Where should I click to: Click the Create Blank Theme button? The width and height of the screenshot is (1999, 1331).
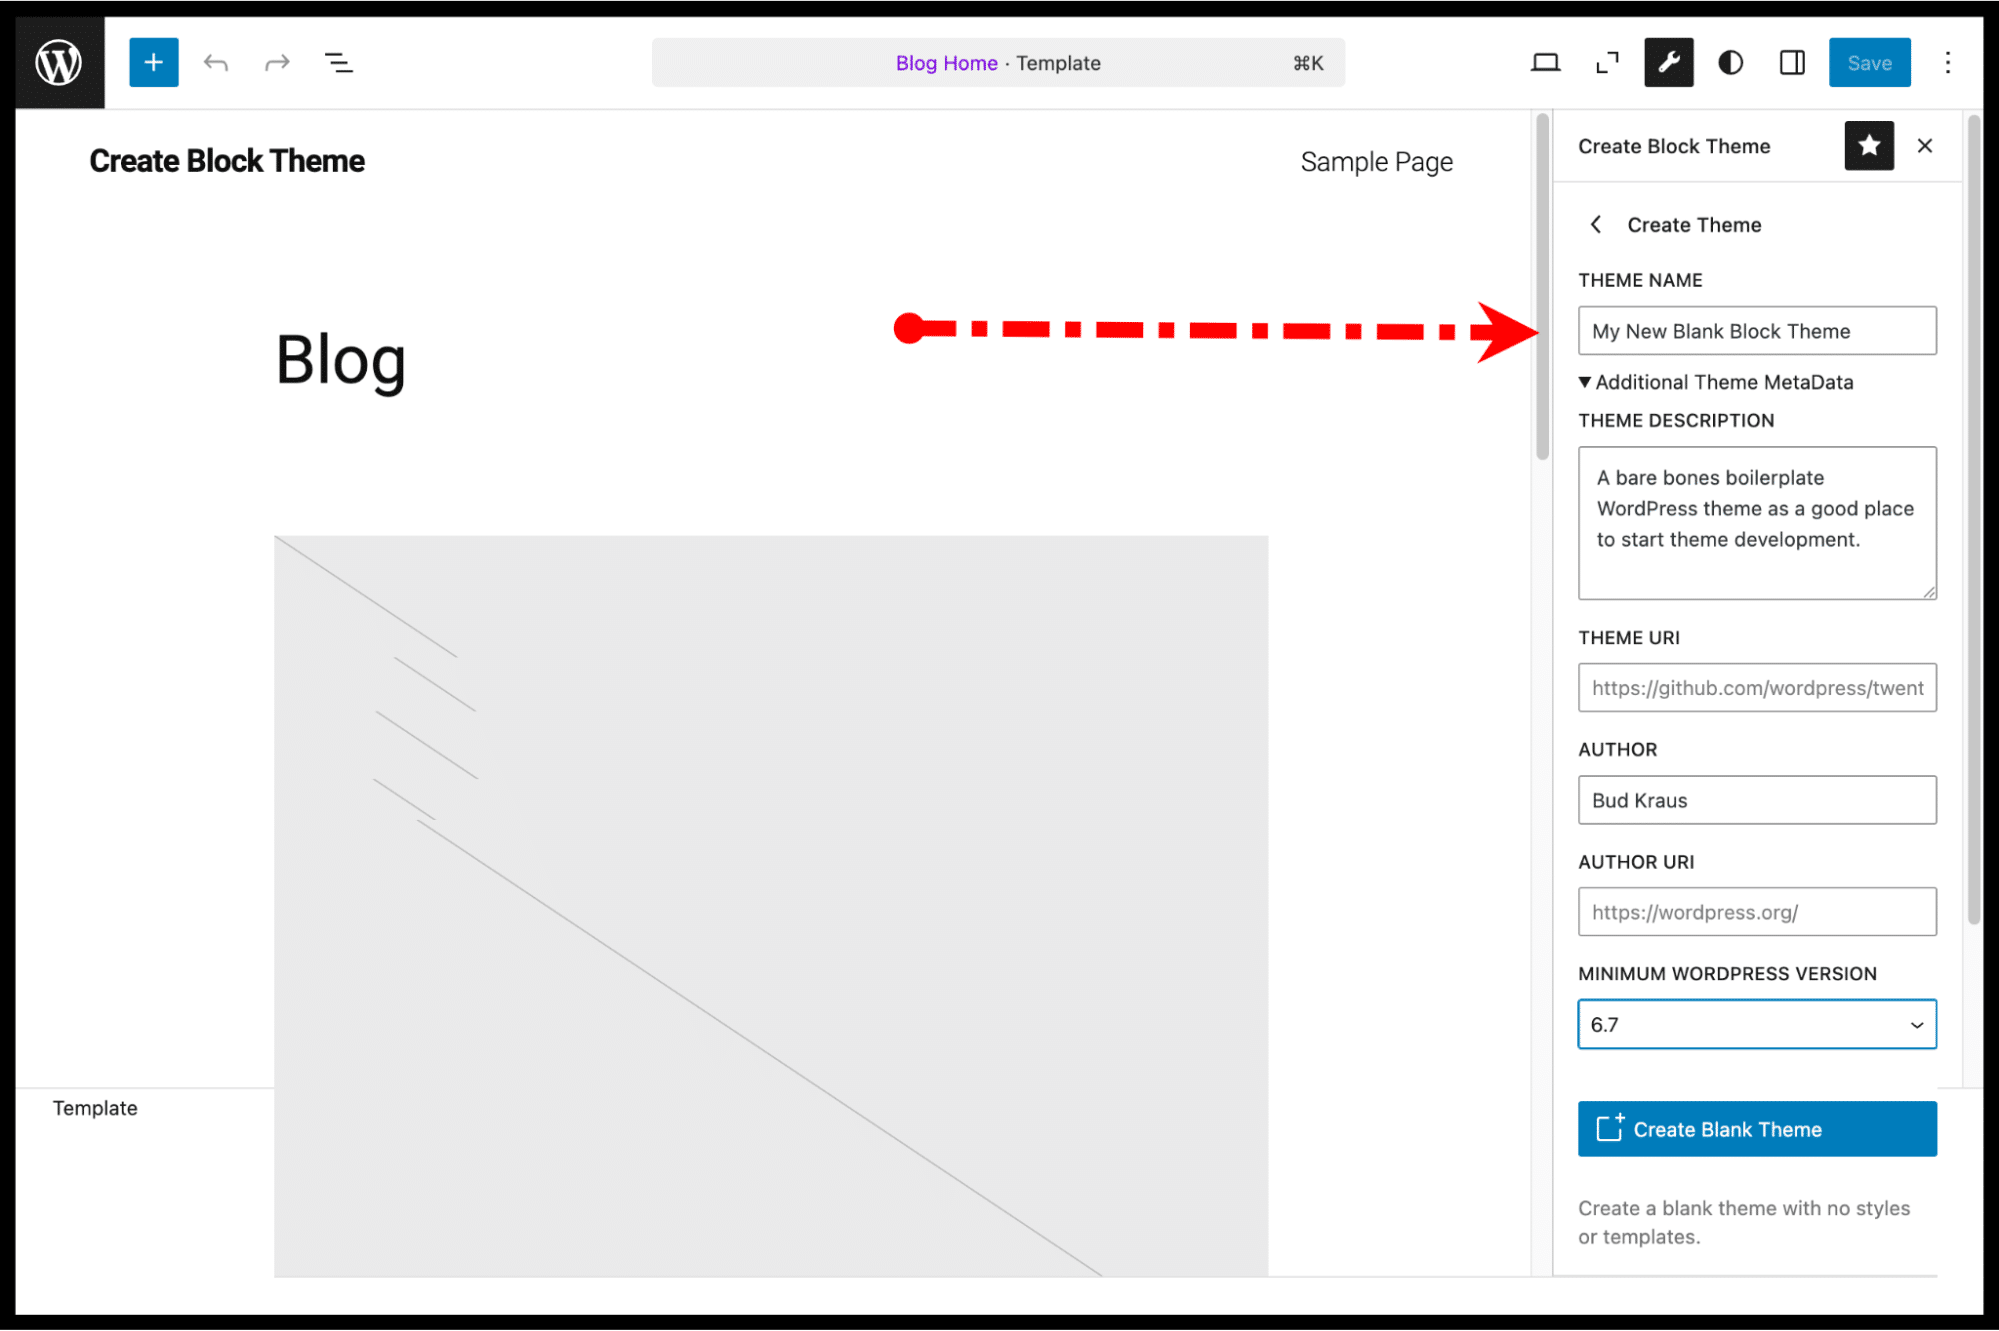tap(1757, 1129)
